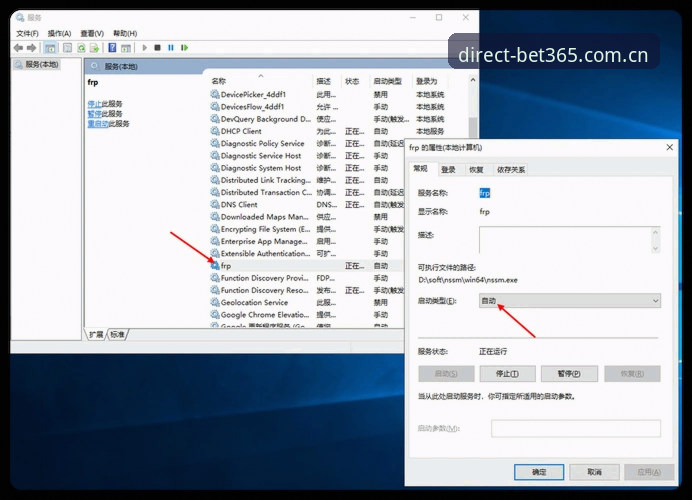
Task: Sort by 状态 column header
Action: (x=355, y=81)
